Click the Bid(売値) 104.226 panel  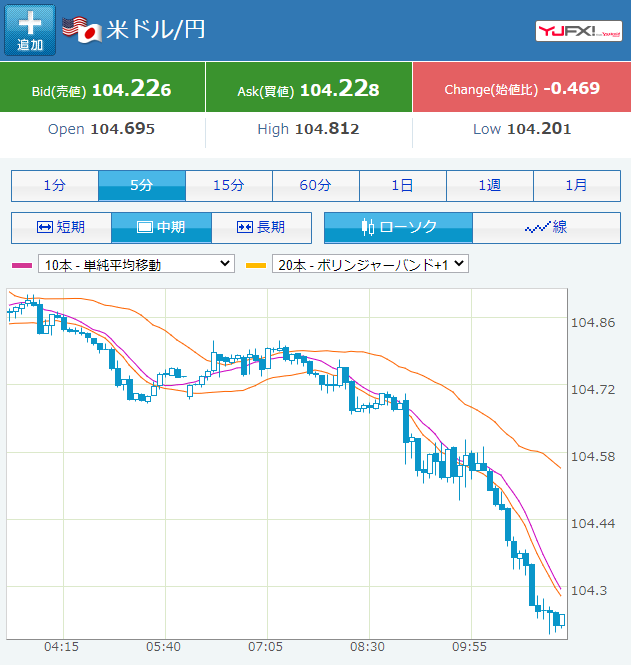102,87
